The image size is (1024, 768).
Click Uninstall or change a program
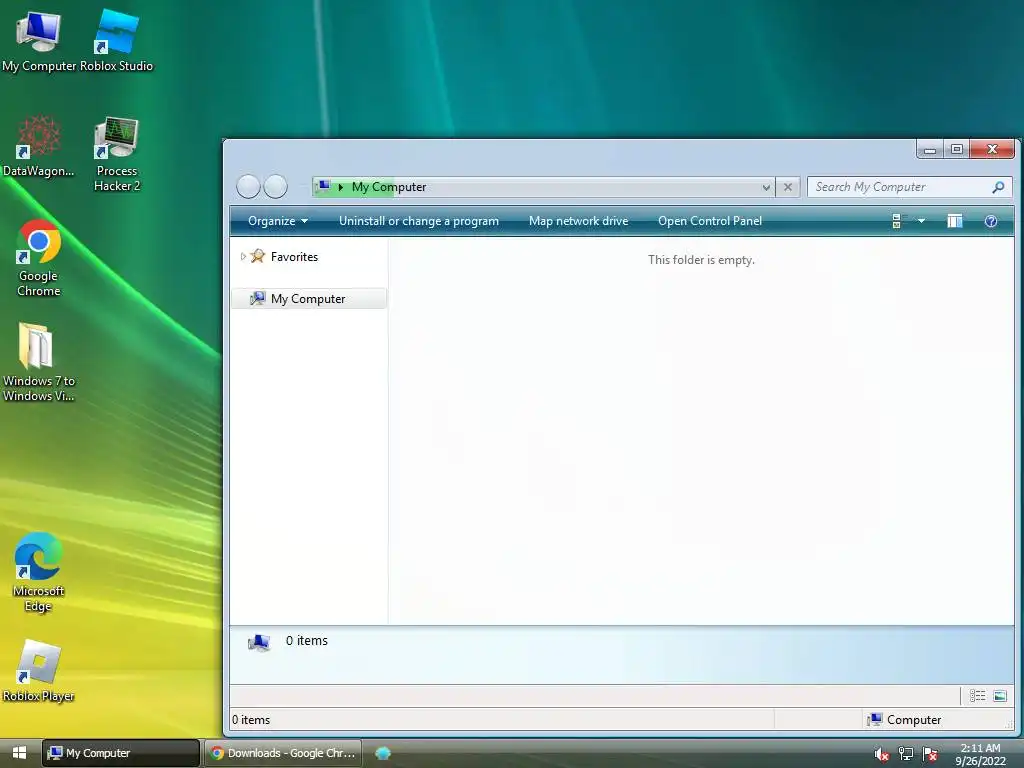pos(419,221)
